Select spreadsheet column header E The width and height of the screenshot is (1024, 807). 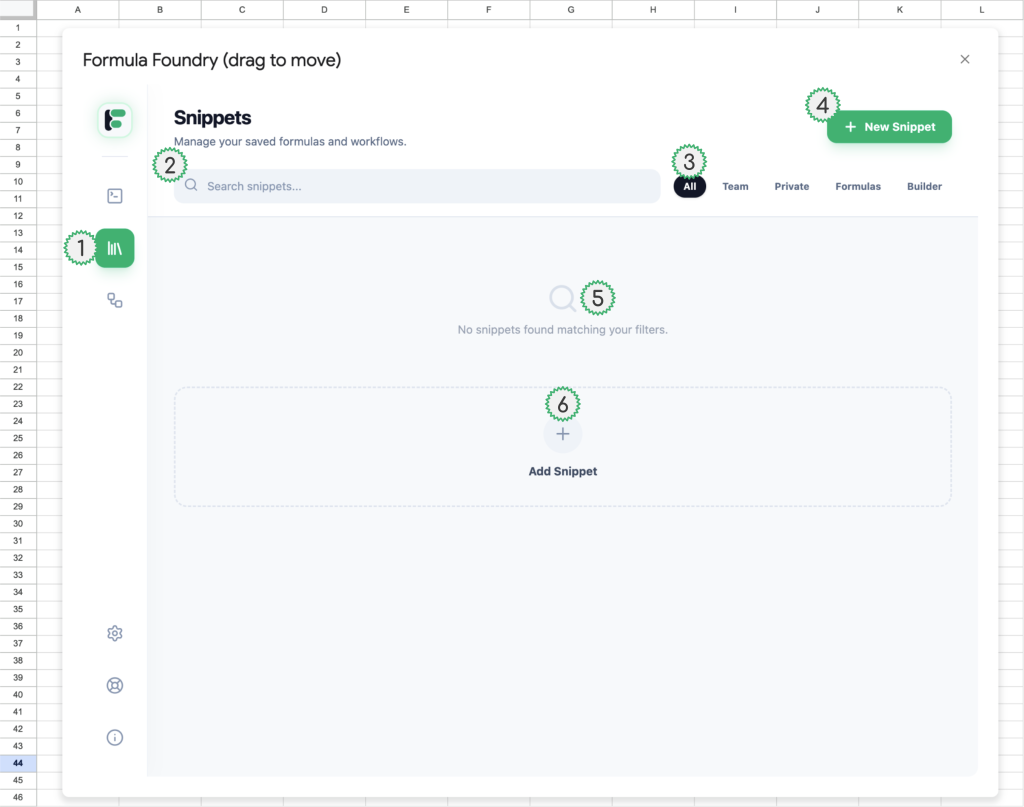(x=406, y=9)
